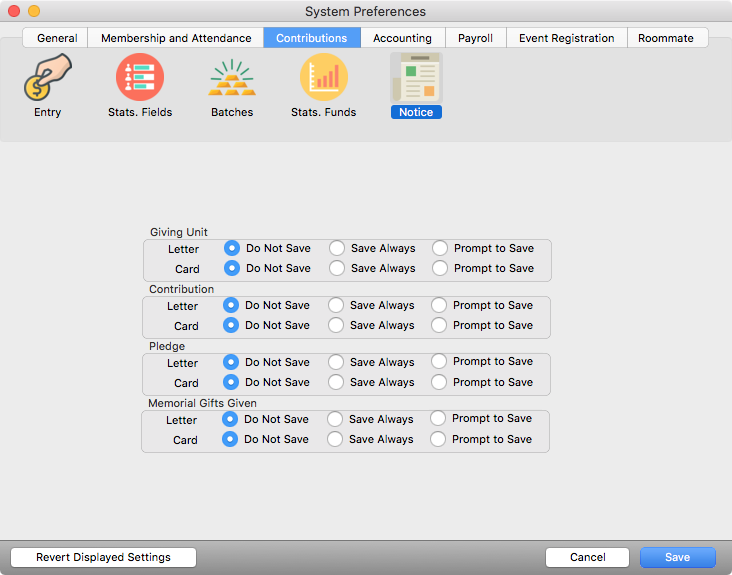This screenshot has height=575, width=732.
Task: Open the Membership and Attendance tab
Action: pos(176,38)
